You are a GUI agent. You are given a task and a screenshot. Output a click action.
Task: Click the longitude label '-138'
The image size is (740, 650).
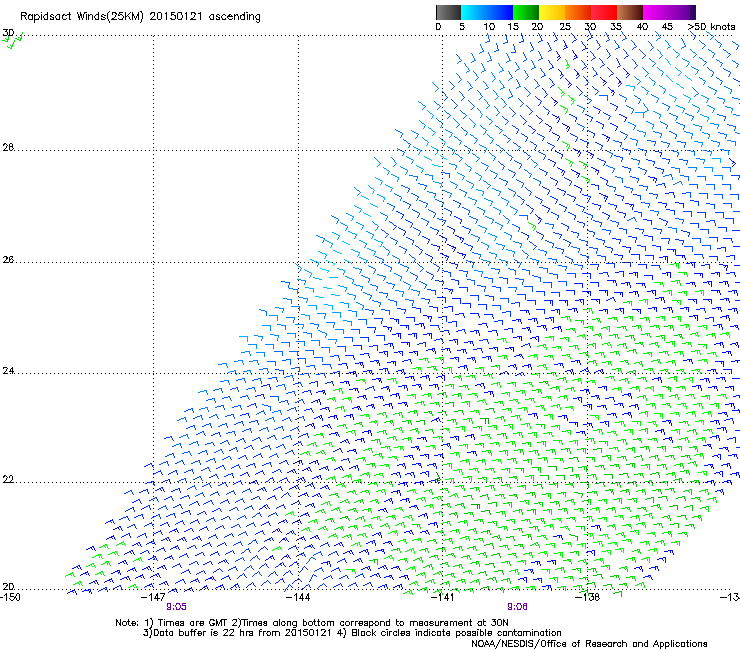coord(587,597)
